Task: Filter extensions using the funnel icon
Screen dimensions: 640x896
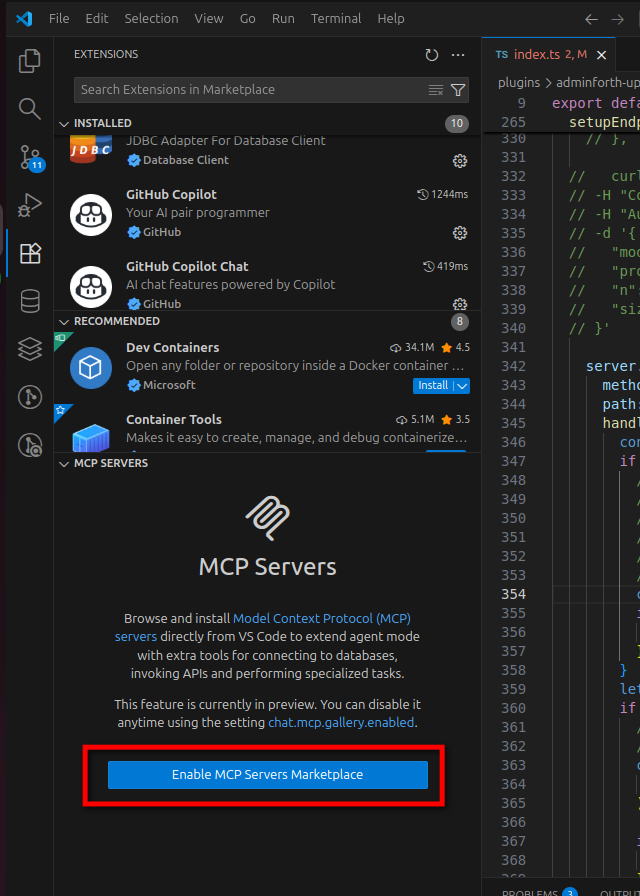Action: pyautogui.click(x=458, y=90)
